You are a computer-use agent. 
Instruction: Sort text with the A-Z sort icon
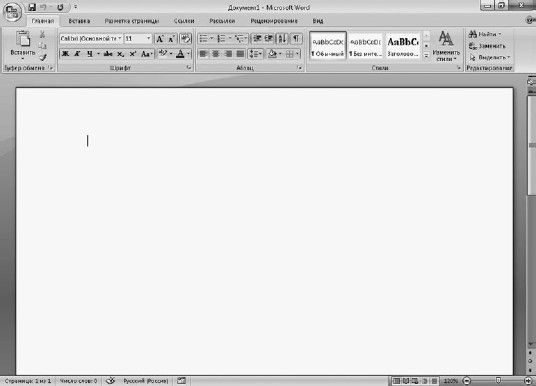pos(282,39)
